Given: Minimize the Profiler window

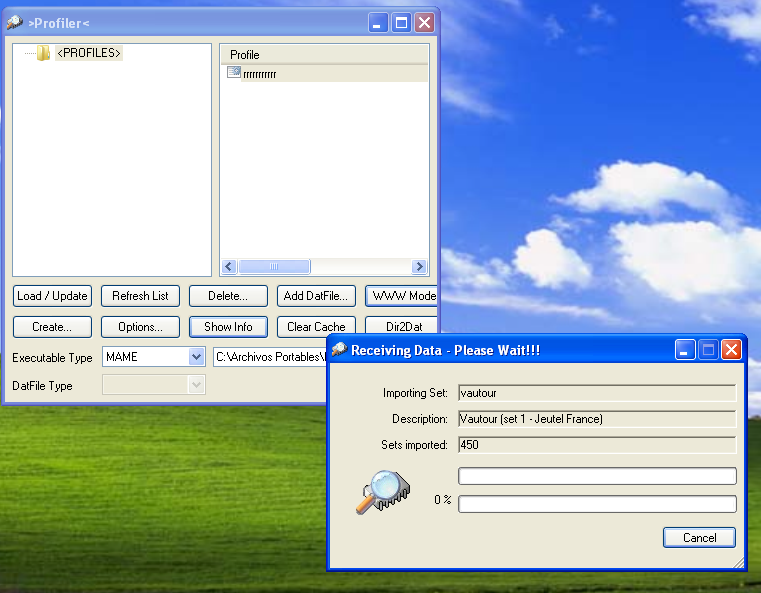Looking at the screenshot, I should pyautogui.click(x=378, y=23).
